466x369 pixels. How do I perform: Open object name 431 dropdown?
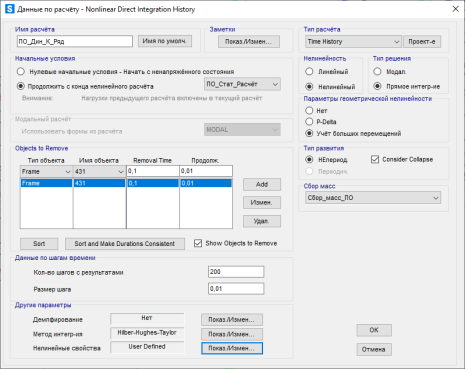(99, 172)
